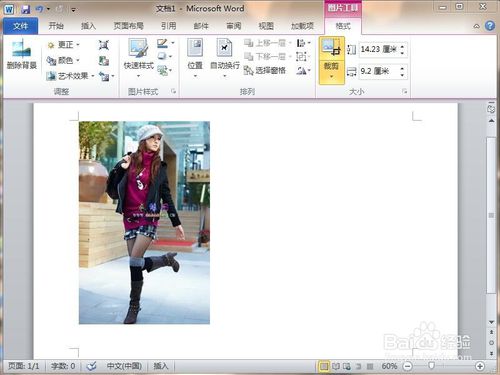Click the proofing check icon in status bar
This screenshot has height=375, width=500.
click(92, 366)
